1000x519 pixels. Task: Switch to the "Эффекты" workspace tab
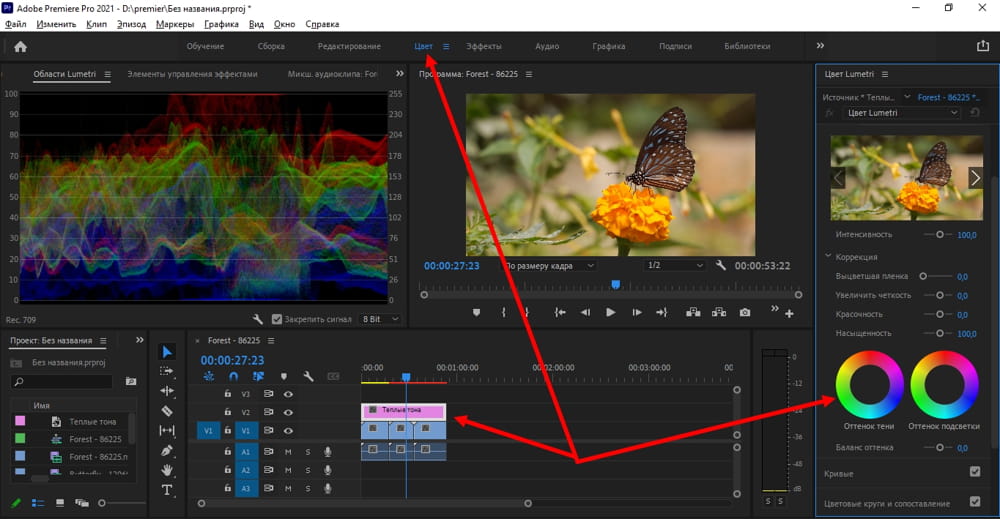click(x=484, y=46)
